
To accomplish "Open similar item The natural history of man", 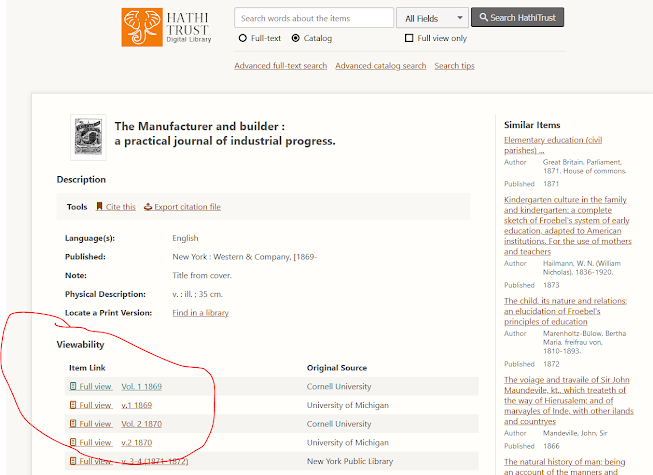I will 564,466.
